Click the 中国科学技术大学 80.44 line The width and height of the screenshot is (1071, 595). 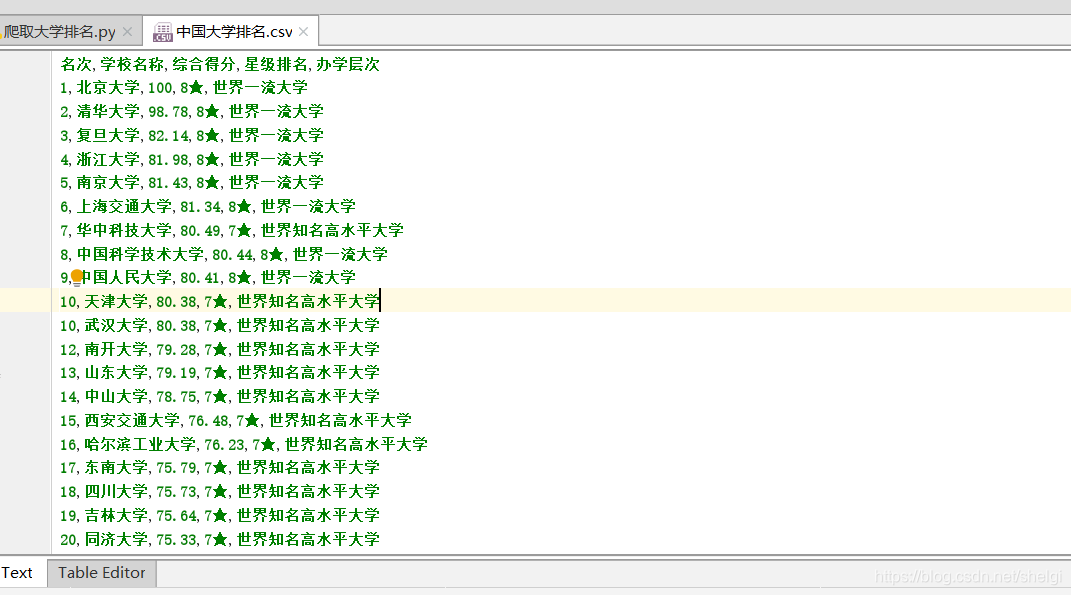click(x=224, y=254)
